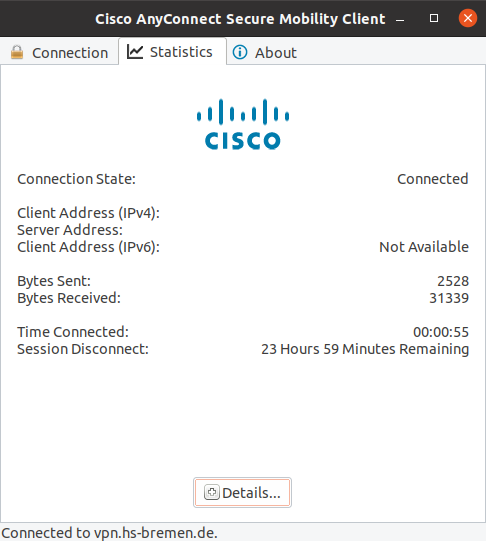The width and height of the screenshot is (486, 541).
Task: Open the Details... button
Action: point(242,493)
